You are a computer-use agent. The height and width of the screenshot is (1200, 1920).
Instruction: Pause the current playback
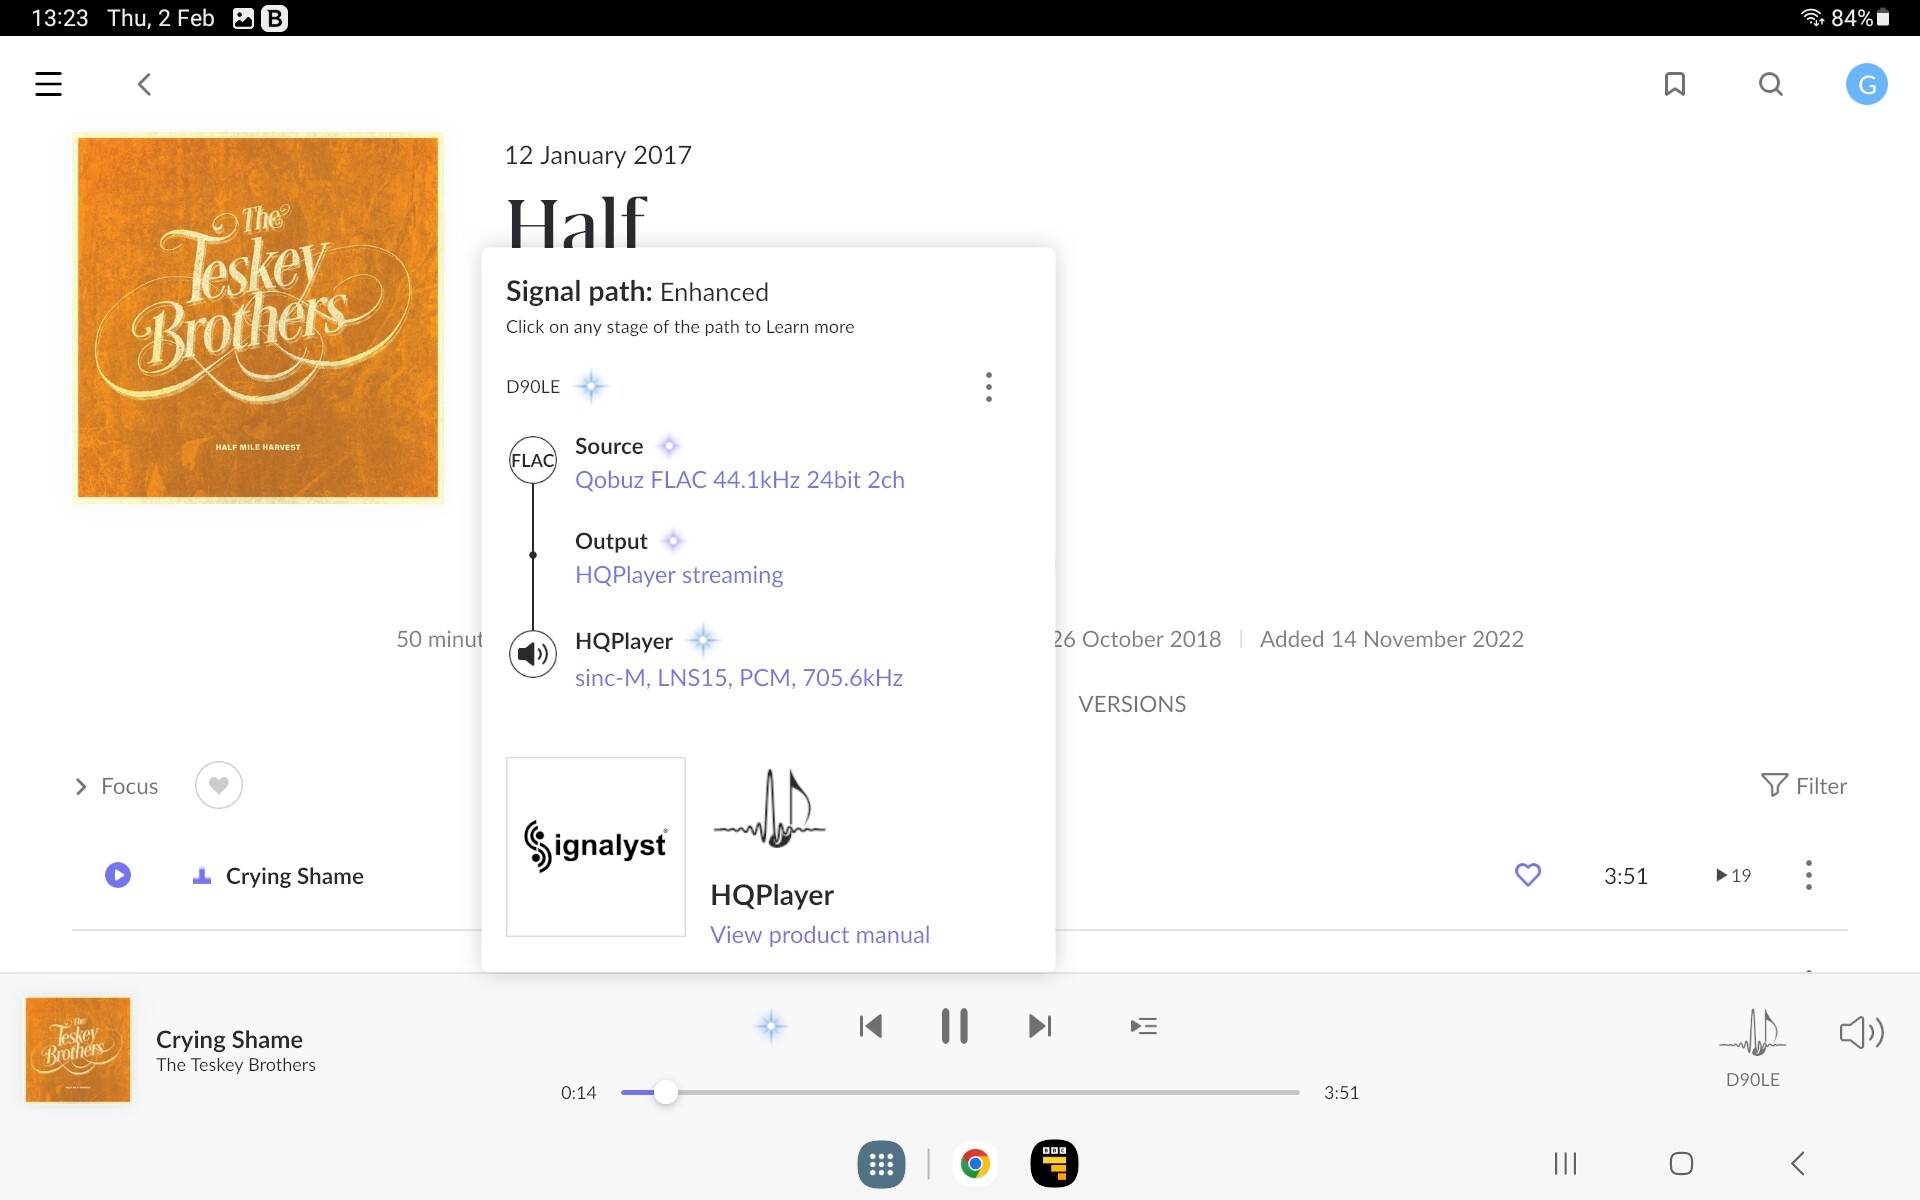954,1026
